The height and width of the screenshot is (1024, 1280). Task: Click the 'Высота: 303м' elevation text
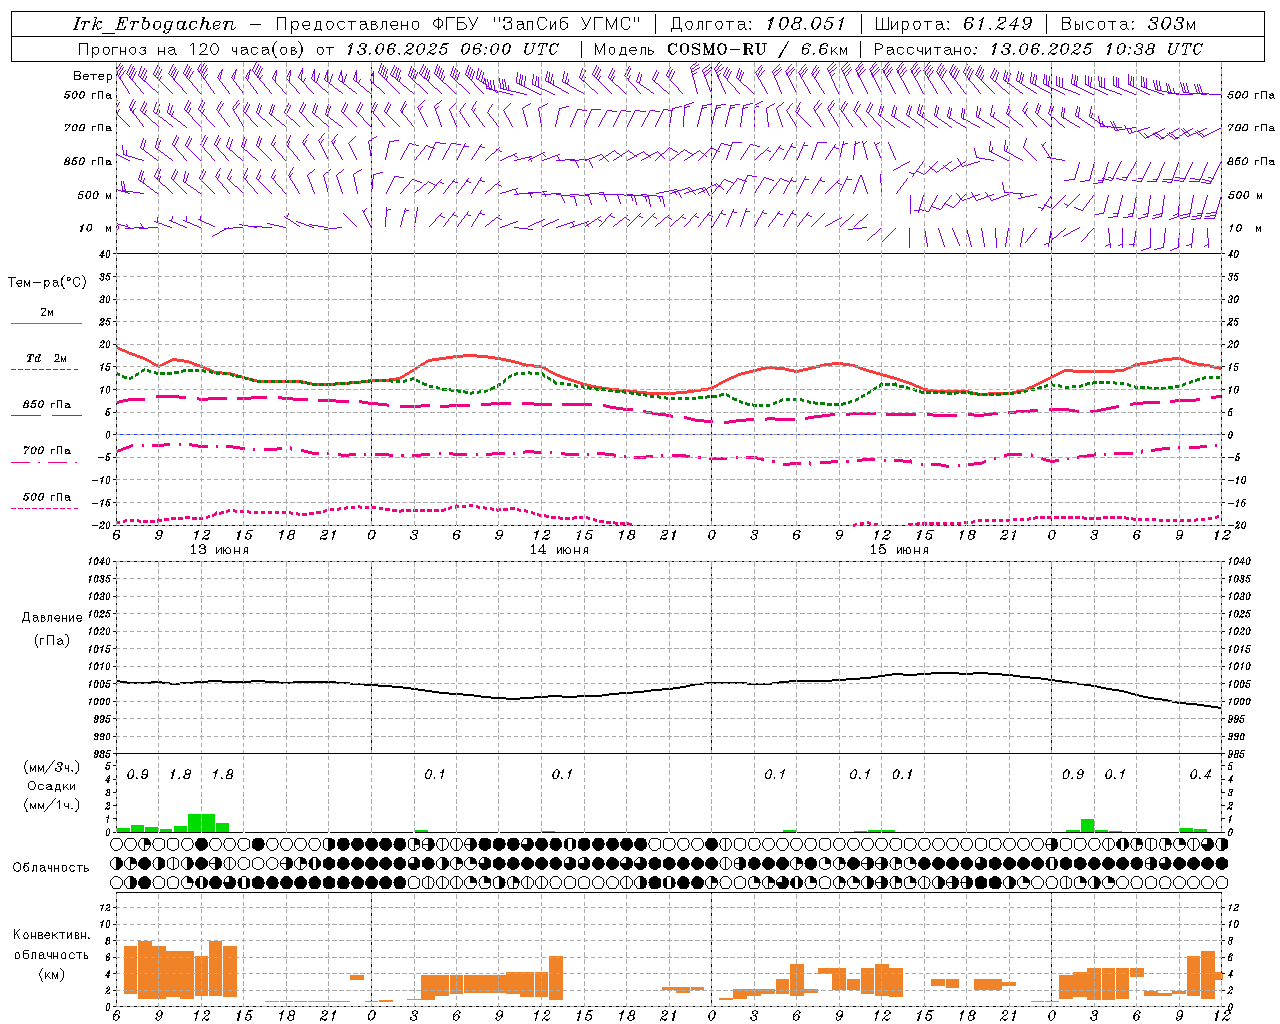point(1128,24)
